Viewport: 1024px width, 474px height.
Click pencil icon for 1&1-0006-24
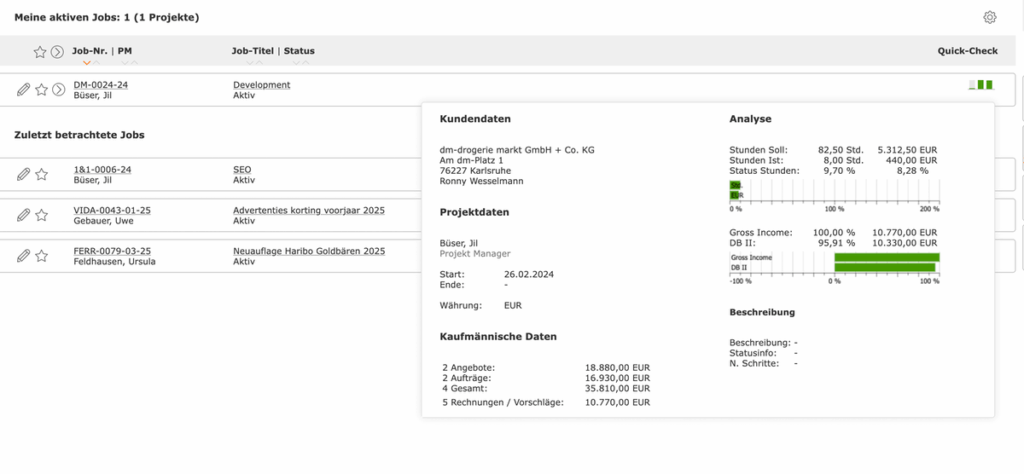24,174
